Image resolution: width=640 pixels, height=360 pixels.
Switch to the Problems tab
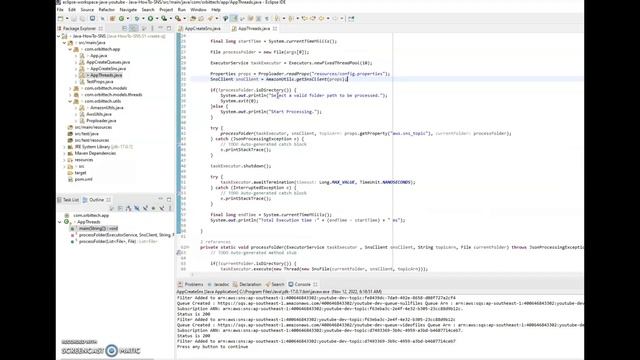[191, 284]
